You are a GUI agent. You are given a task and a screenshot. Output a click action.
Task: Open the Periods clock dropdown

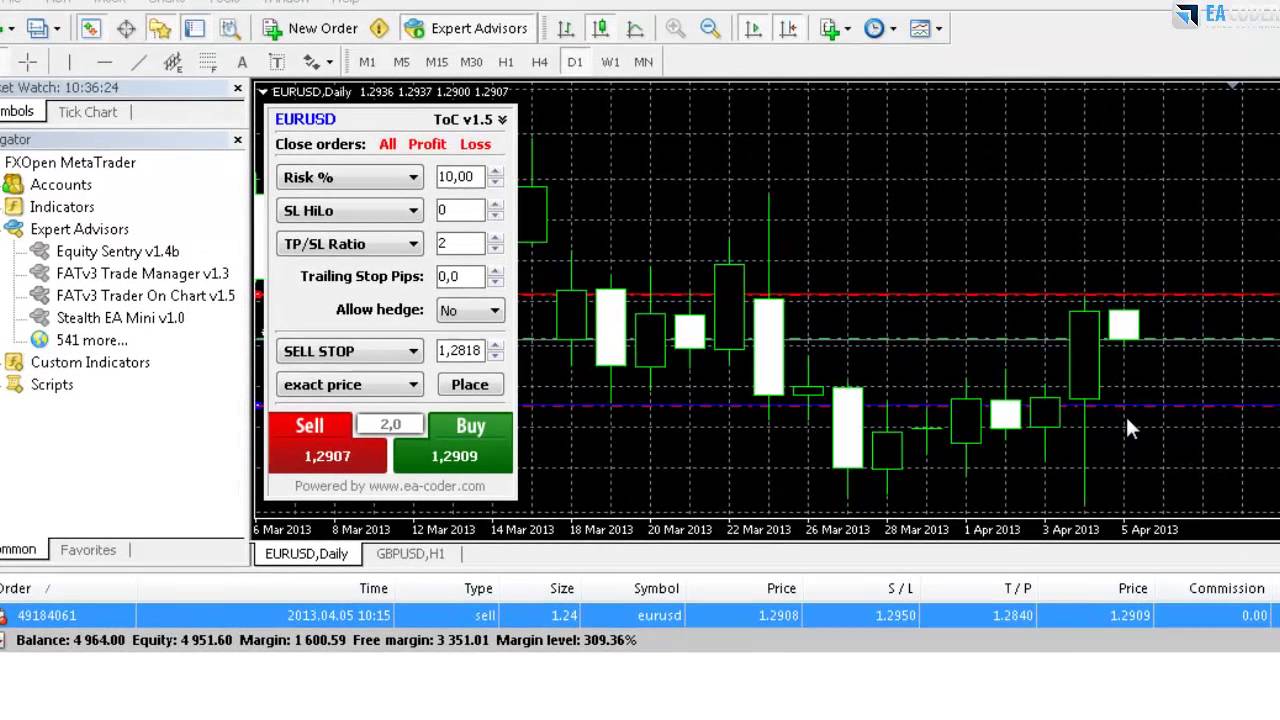coord(880,29)
